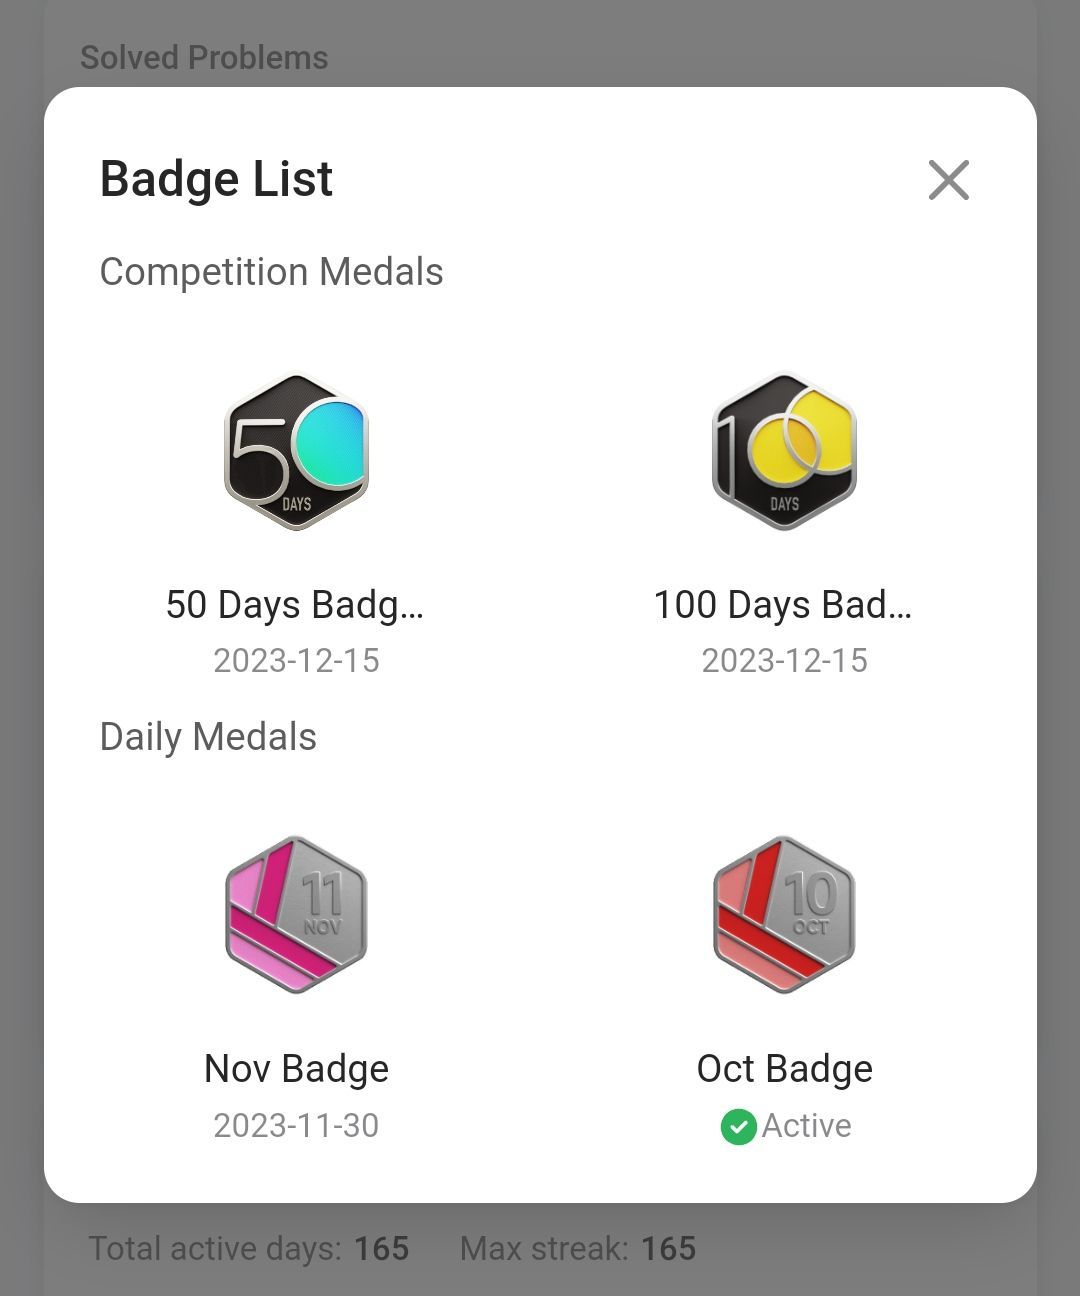This screenshot has height=1296, width=1080.
Task: Select the 100 Days yellow badge icon
Action: click(x=784, y=452)
